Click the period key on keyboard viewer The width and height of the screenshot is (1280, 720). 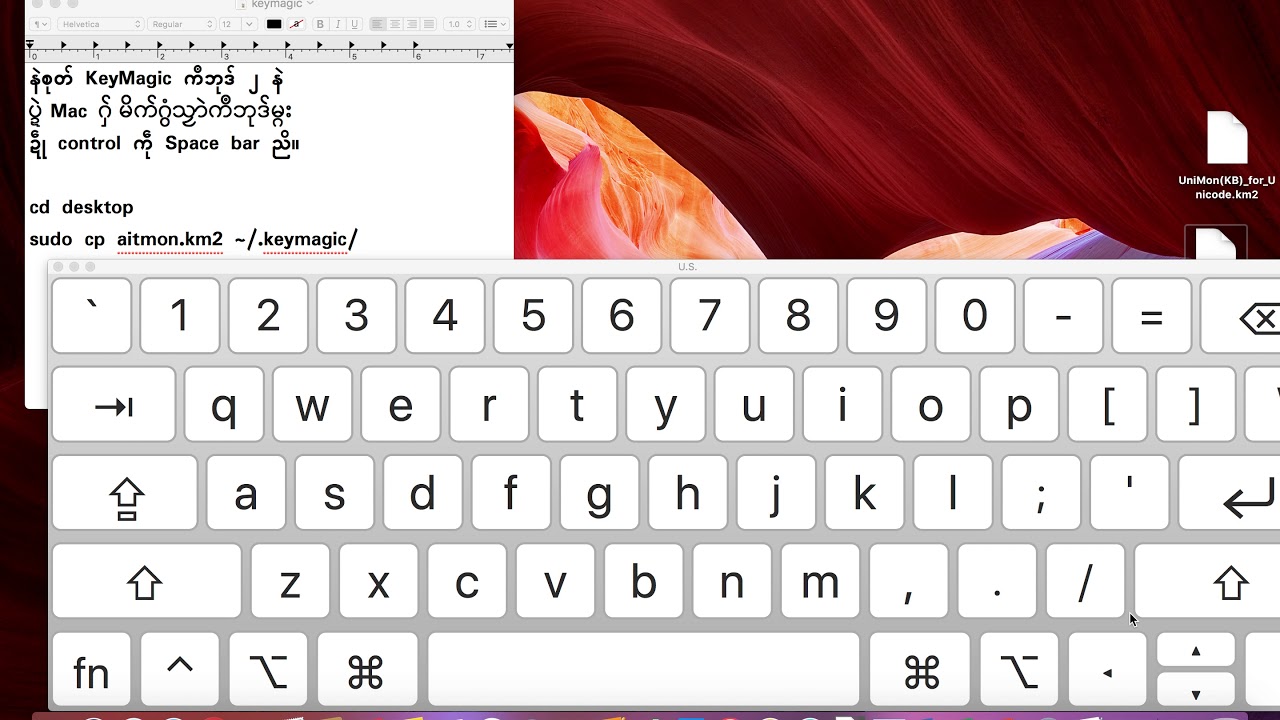[997, 581]
